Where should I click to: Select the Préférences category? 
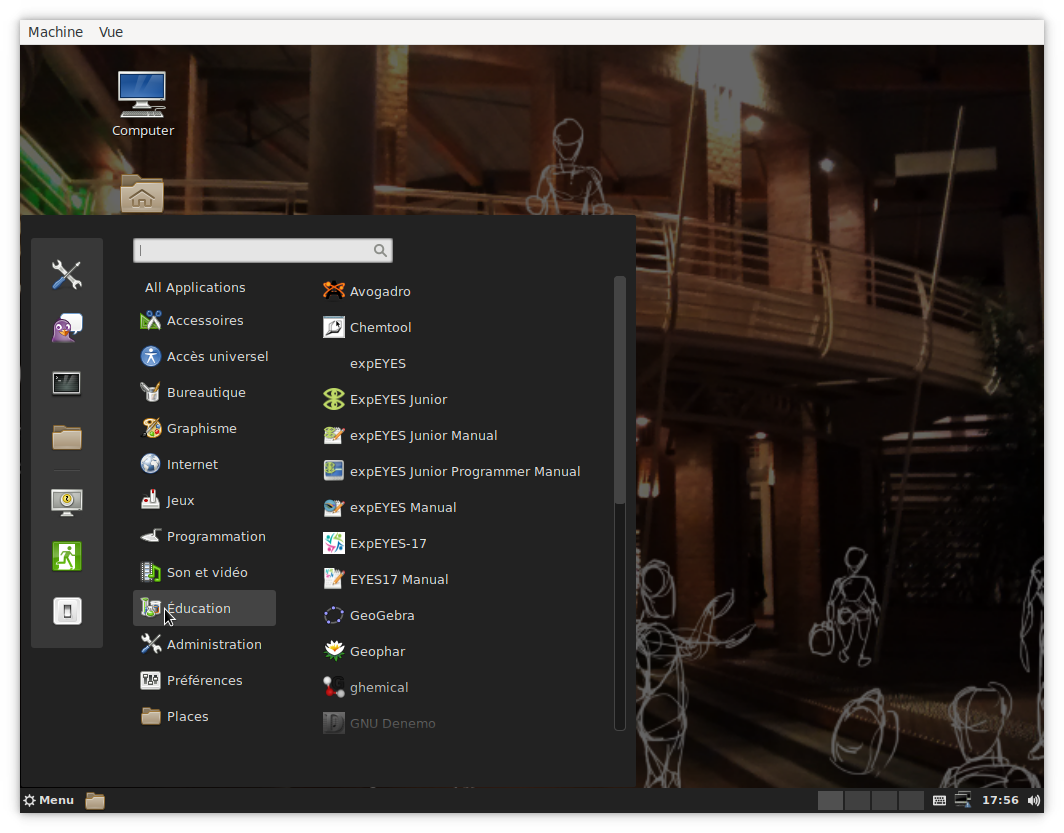[x=204, y=680]
